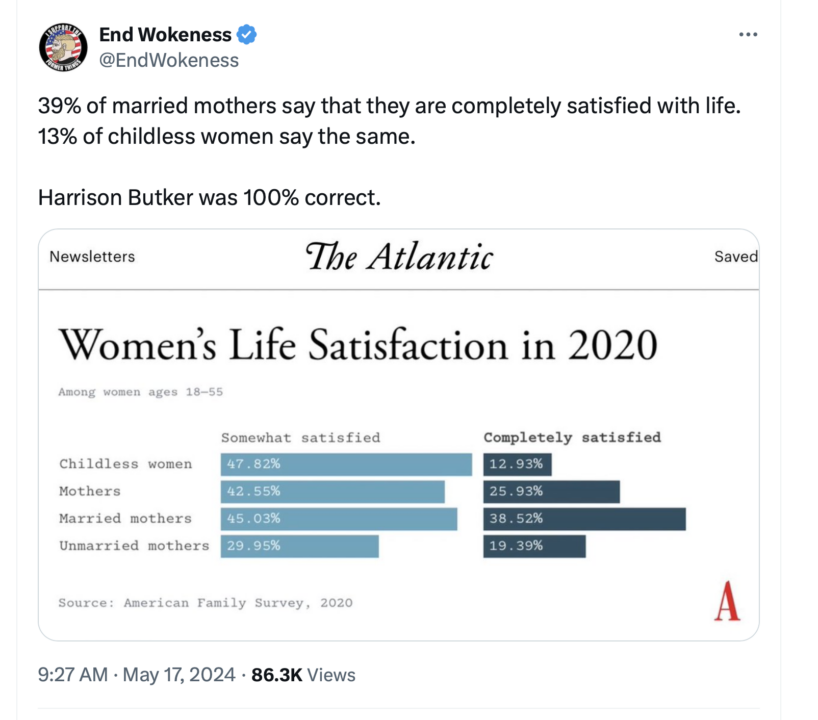Click the 'Harrison Butker was 100% correct' text
This screenshot has width=818, height=720.
(209, 197)
